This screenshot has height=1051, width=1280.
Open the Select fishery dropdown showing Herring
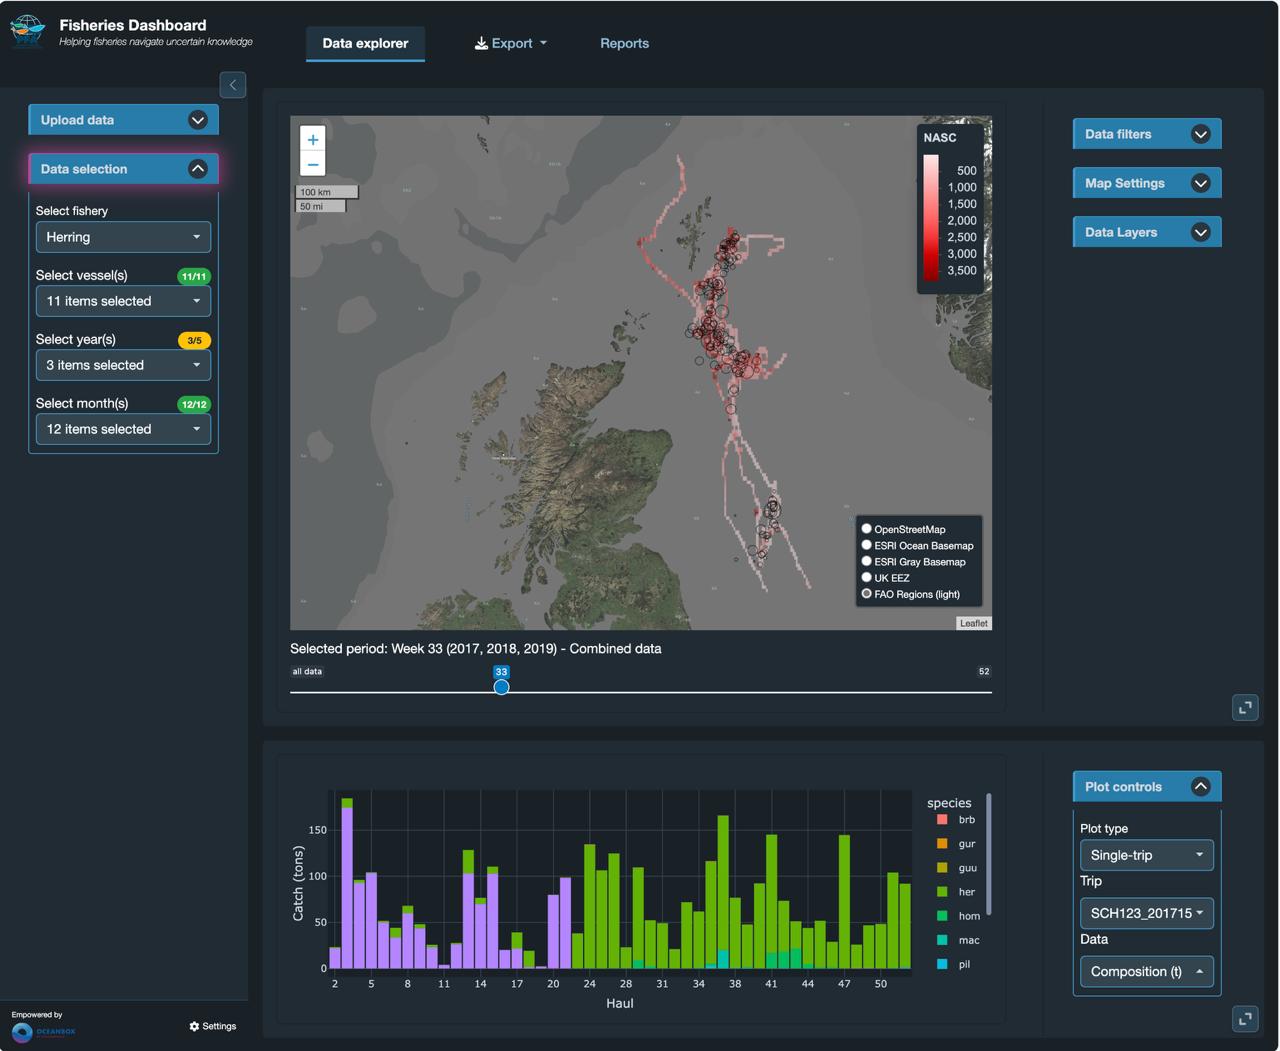123,237
